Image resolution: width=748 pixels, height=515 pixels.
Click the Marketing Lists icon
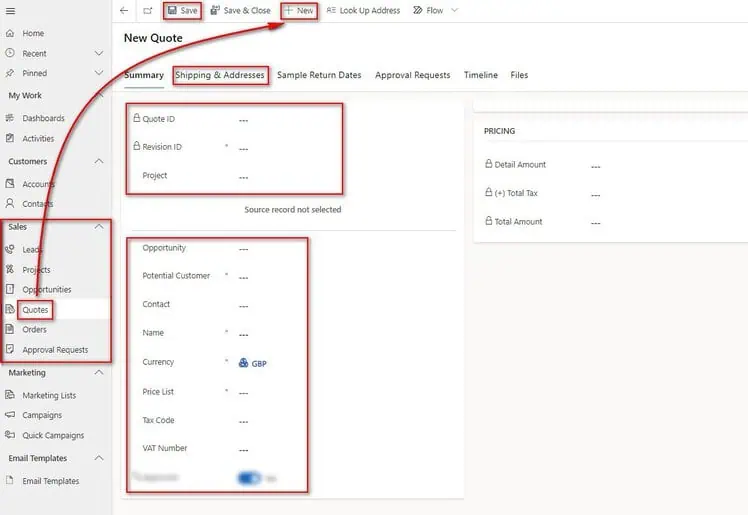click(x=10, y=395)
